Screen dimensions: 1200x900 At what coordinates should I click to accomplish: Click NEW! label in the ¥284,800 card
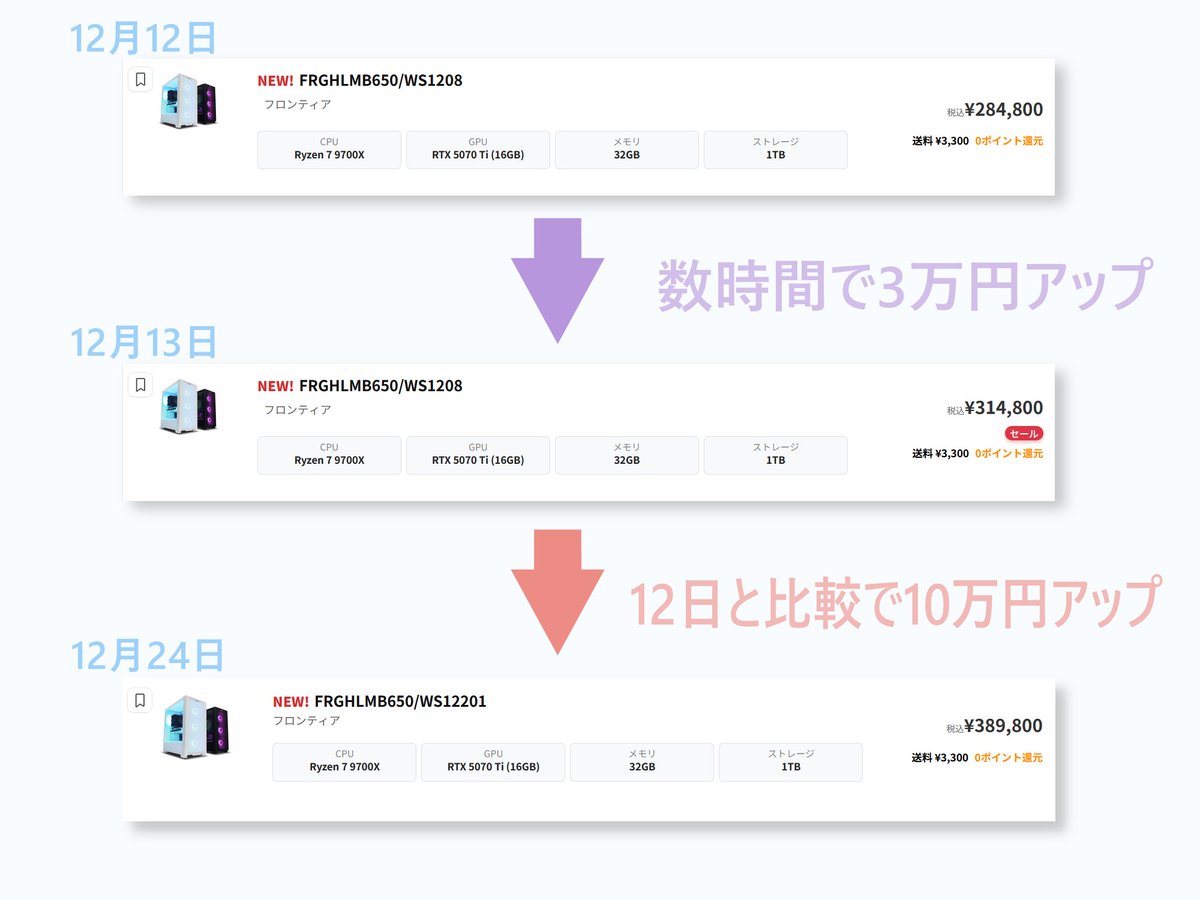pos(276,81)
